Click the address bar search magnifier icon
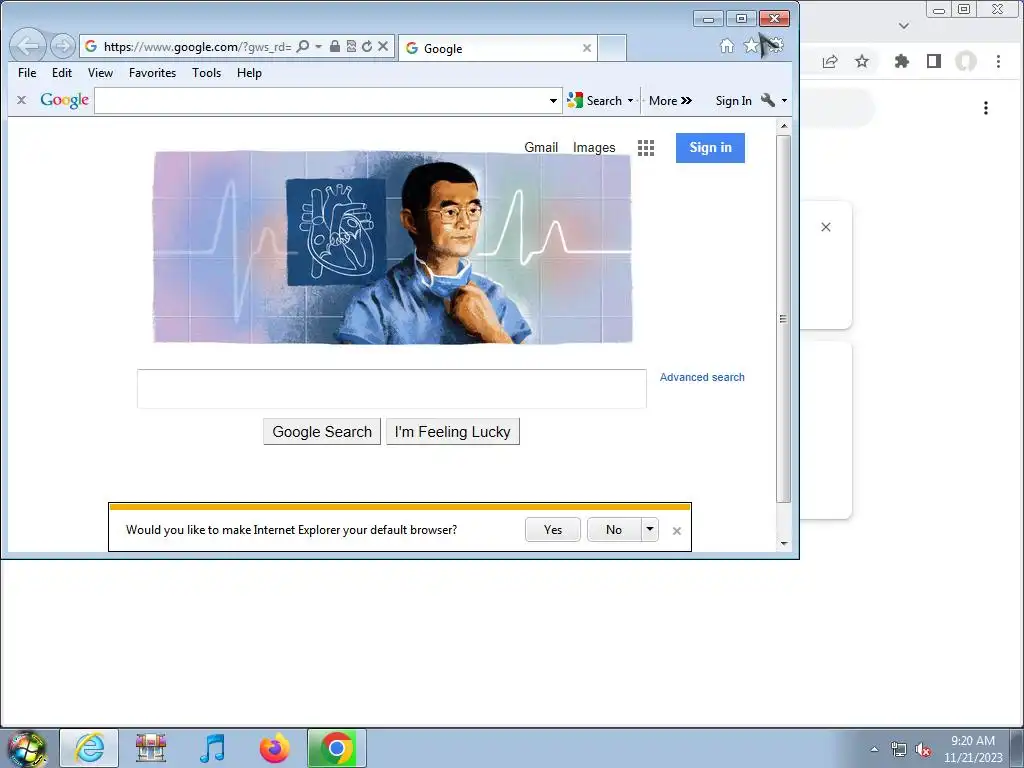 pos(302,46)
